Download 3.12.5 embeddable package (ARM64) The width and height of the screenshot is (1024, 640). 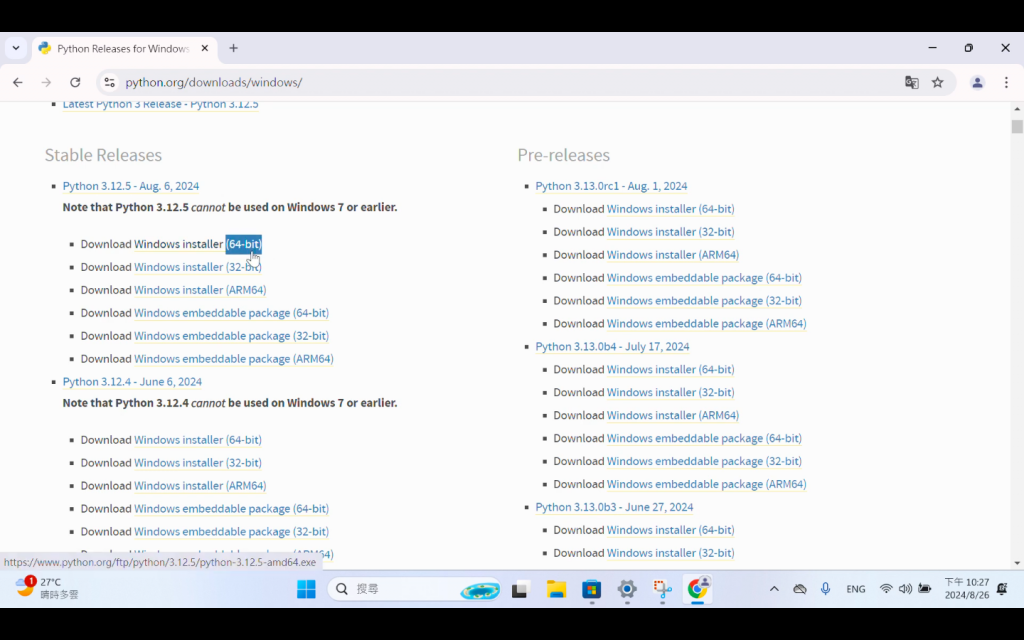234,359
